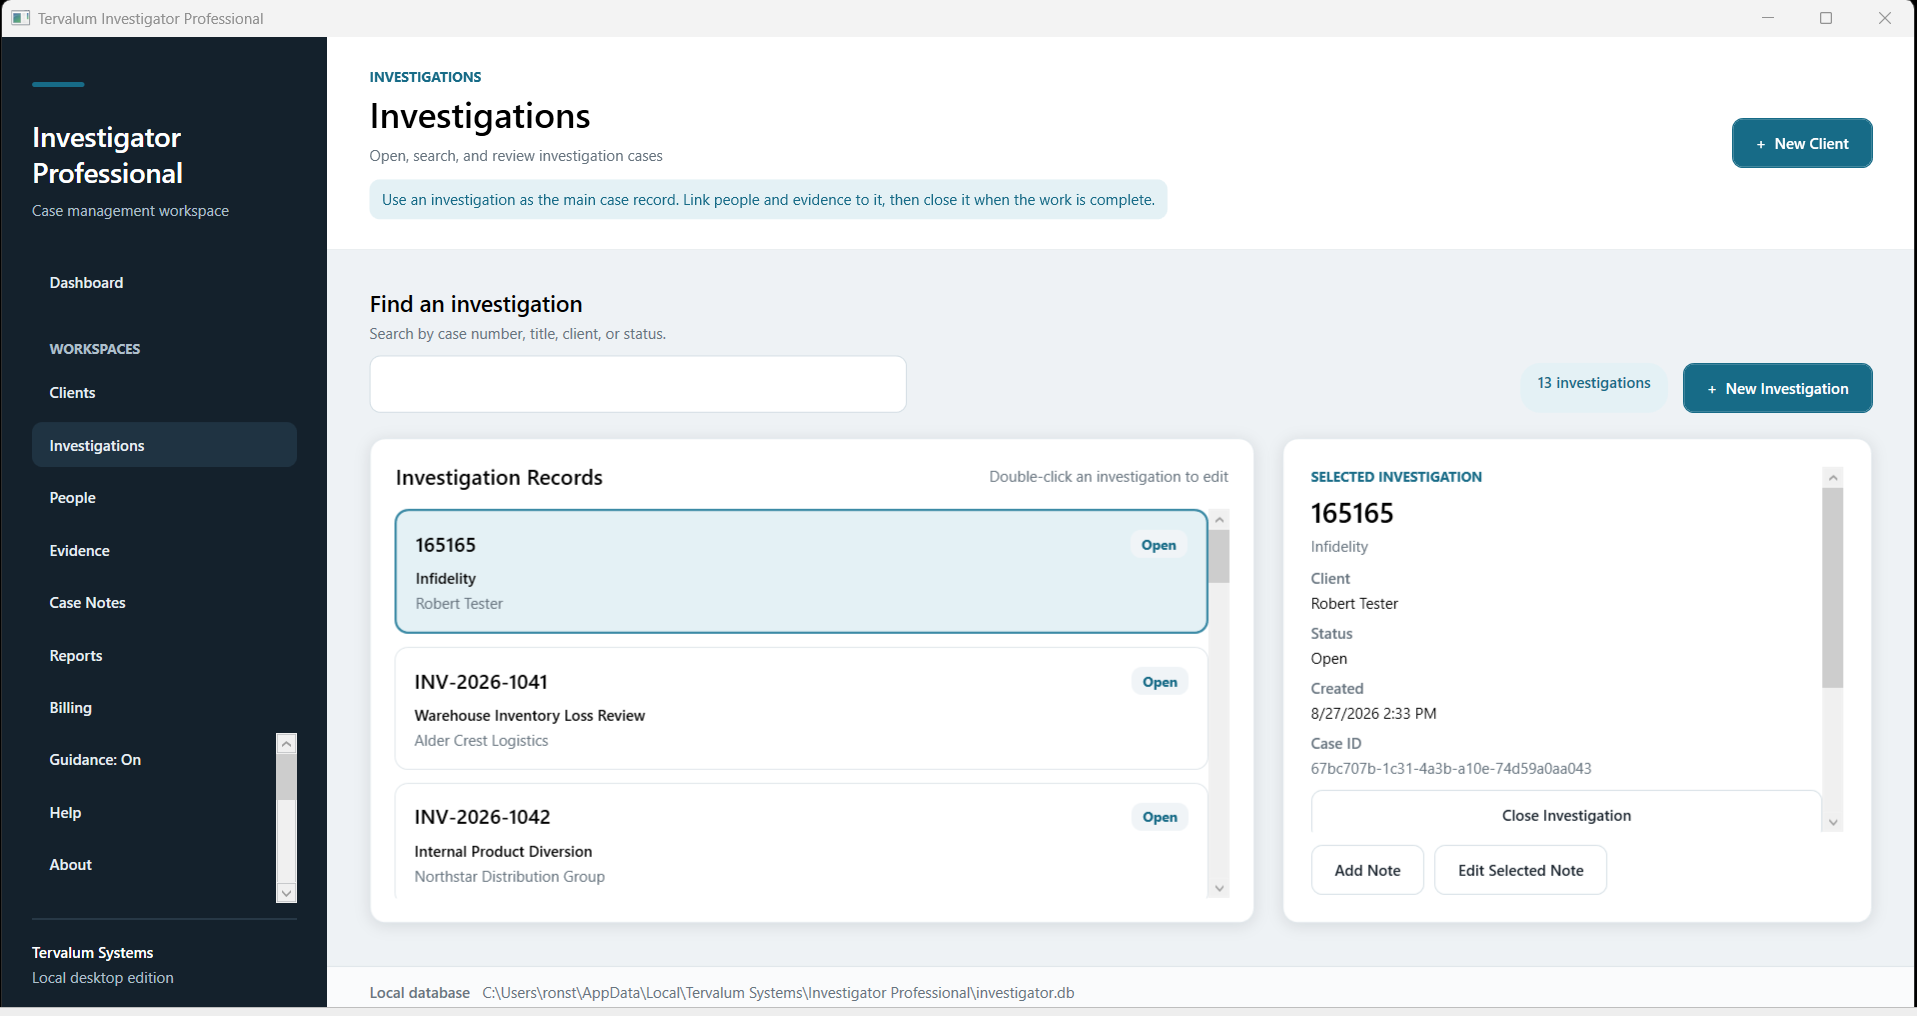Viewport: 1917px width, 1016px height.
Task: Focus the investigation search field
Action: point(638,384)
